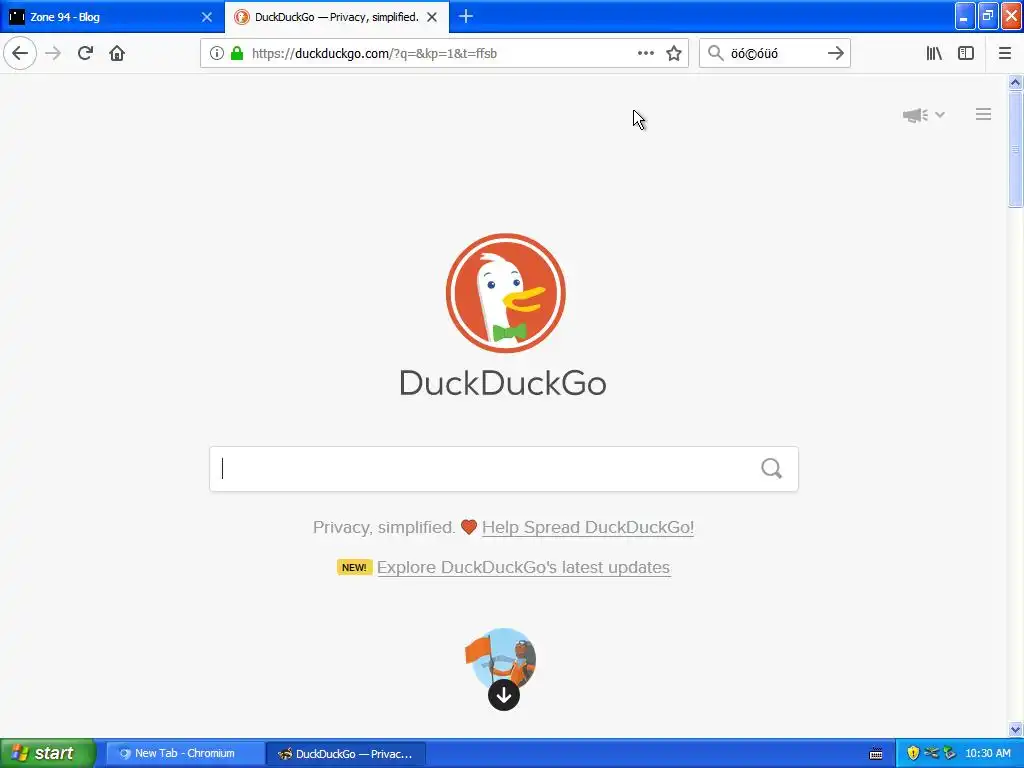The width and height of the screenshot is (1024, 768).
Task: Reload the current page
Action: click(x=85, y=54)
